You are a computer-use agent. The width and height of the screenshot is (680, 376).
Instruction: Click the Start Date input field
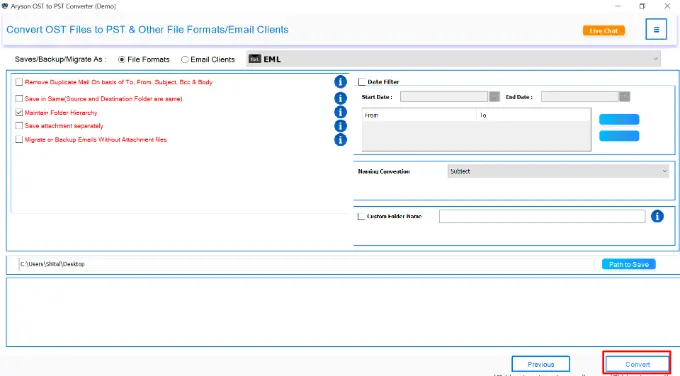pos(444,96)
